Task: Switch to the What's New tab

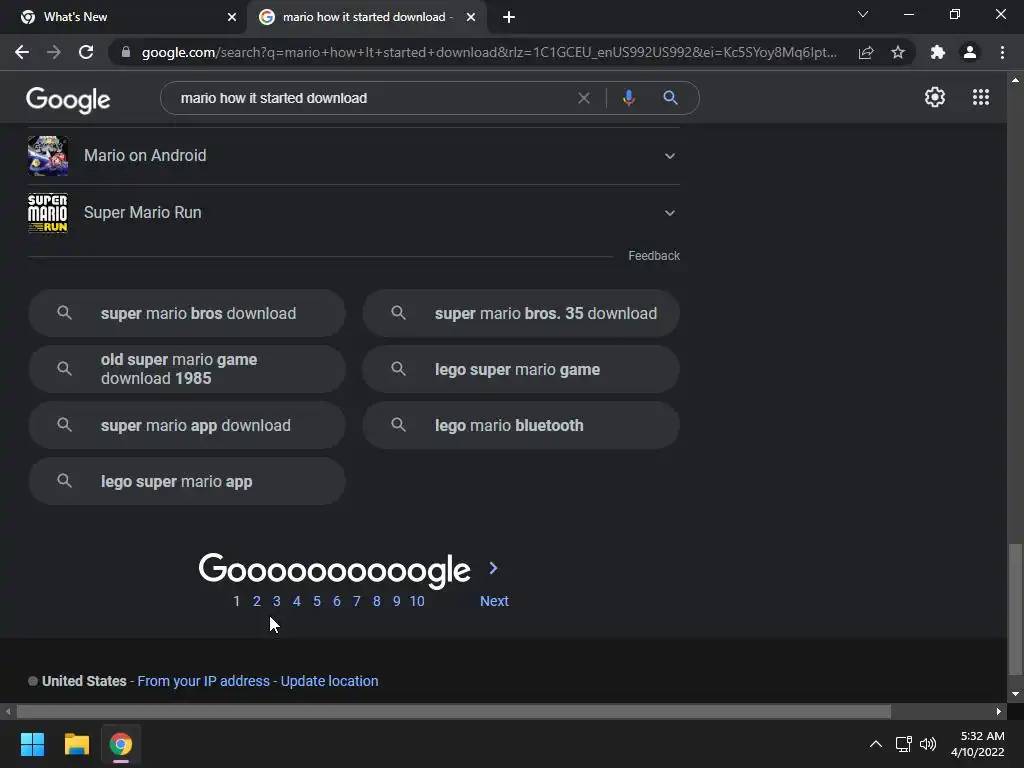Action: (123, 17)
